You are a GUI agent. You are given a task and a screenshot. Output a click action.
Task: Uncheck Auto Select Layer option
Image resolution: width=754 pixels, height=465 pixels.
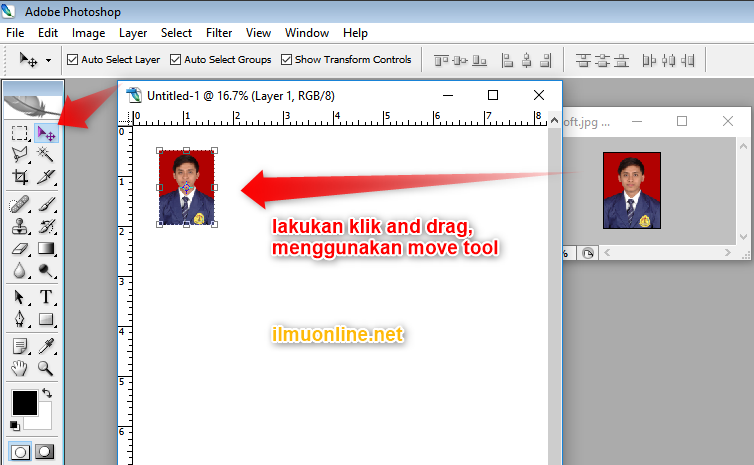73,60
